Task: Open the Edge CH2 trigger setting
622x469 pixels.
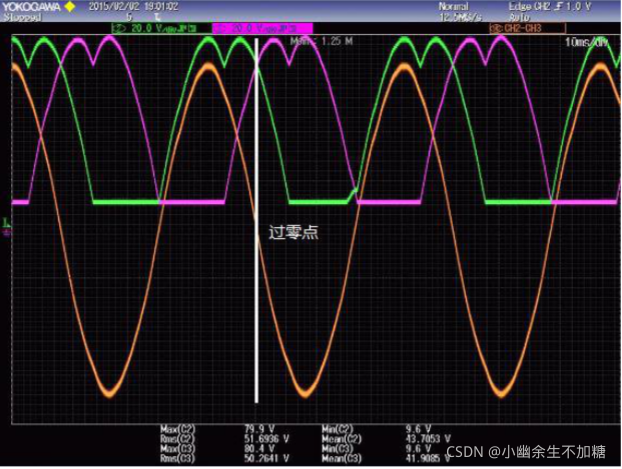Action: click(550, 6)
